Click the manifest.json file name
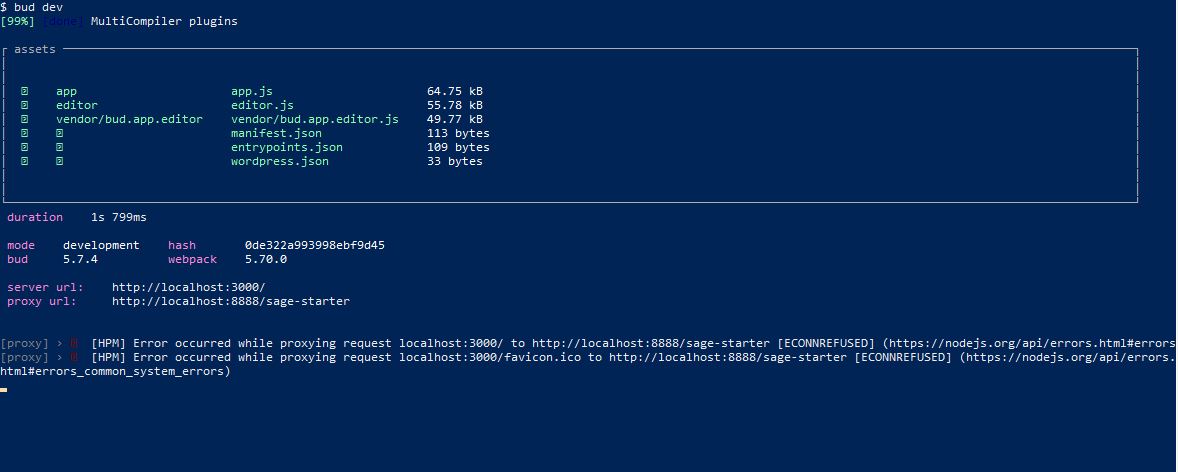The width and height of the screenshot is (1178, 472). [276, 133]
